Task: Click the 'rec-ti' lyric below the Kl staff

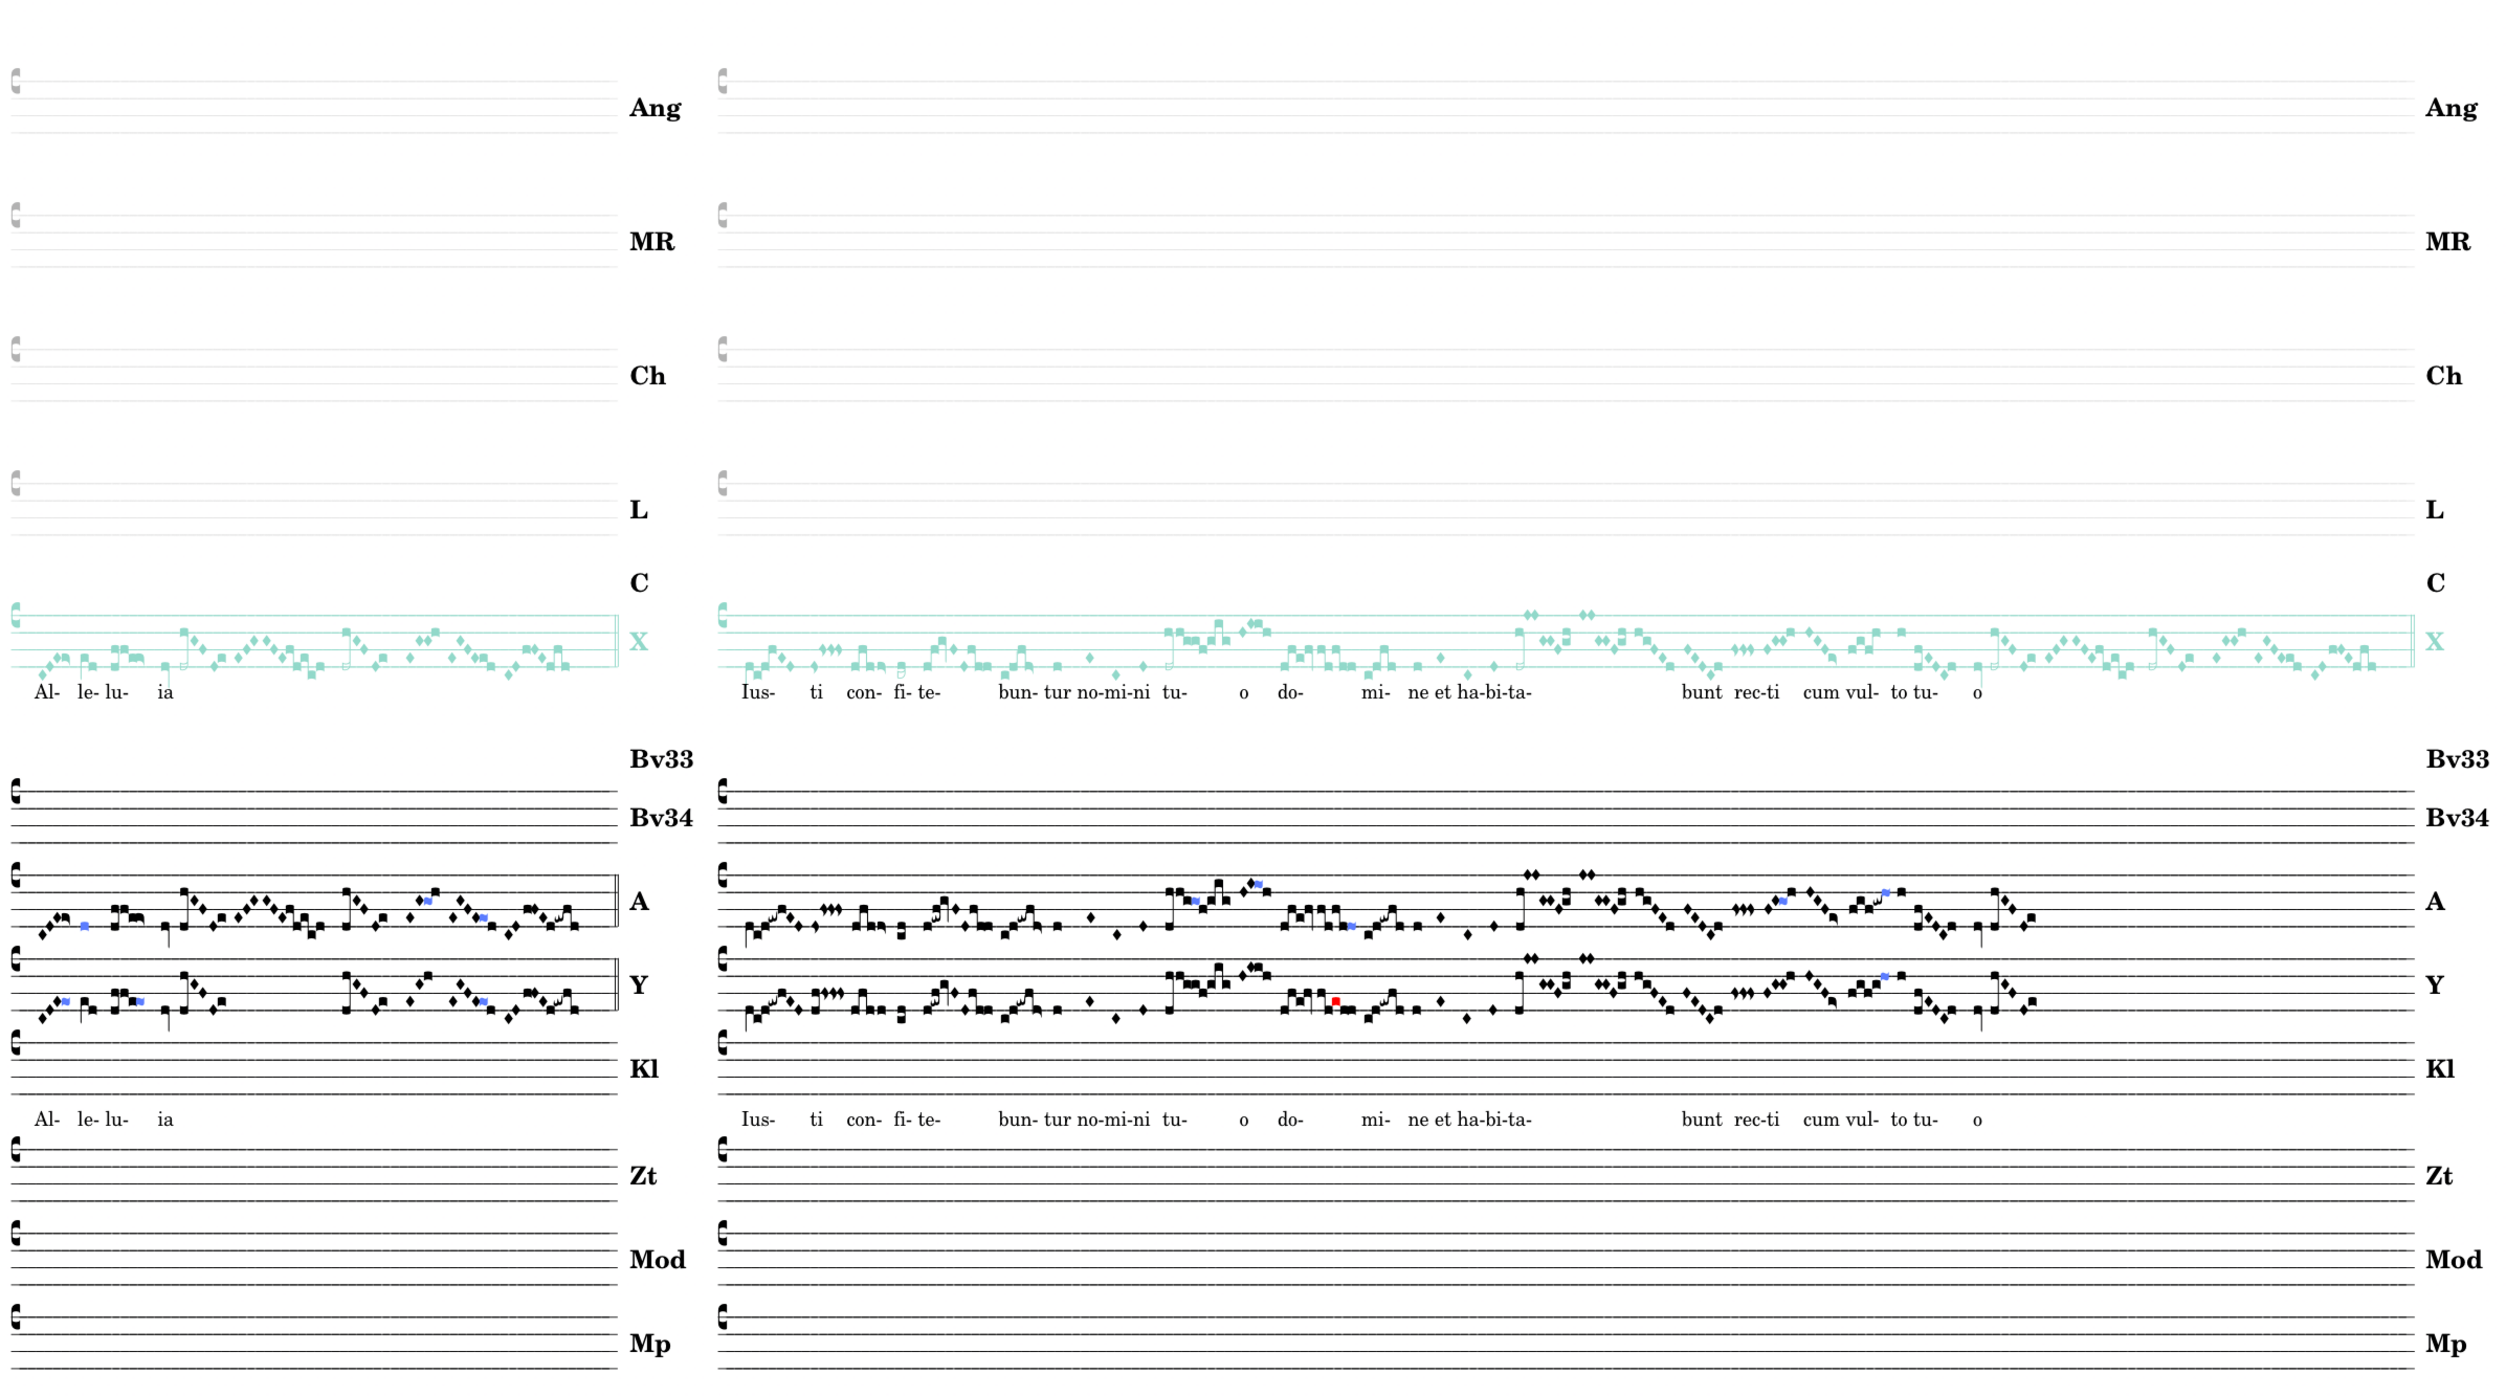Action: click(x=1756, y=1119)
